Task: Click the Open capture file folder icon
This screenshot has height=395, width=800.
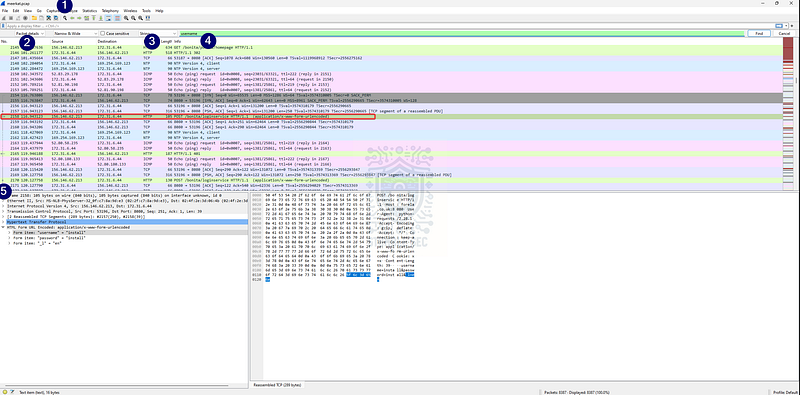Action: [x=34, y=18]
